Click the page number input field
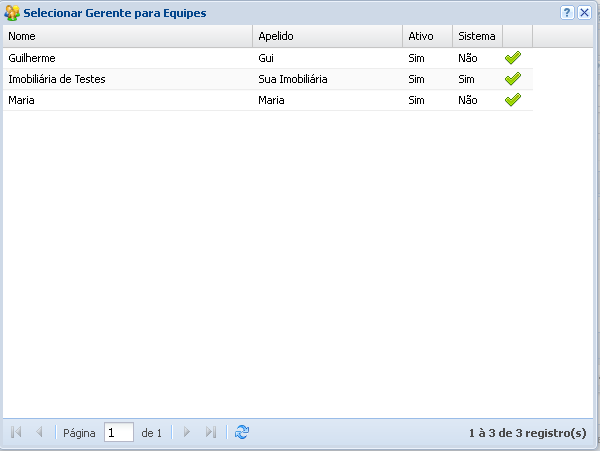600x451 pixels. point(118,433)
